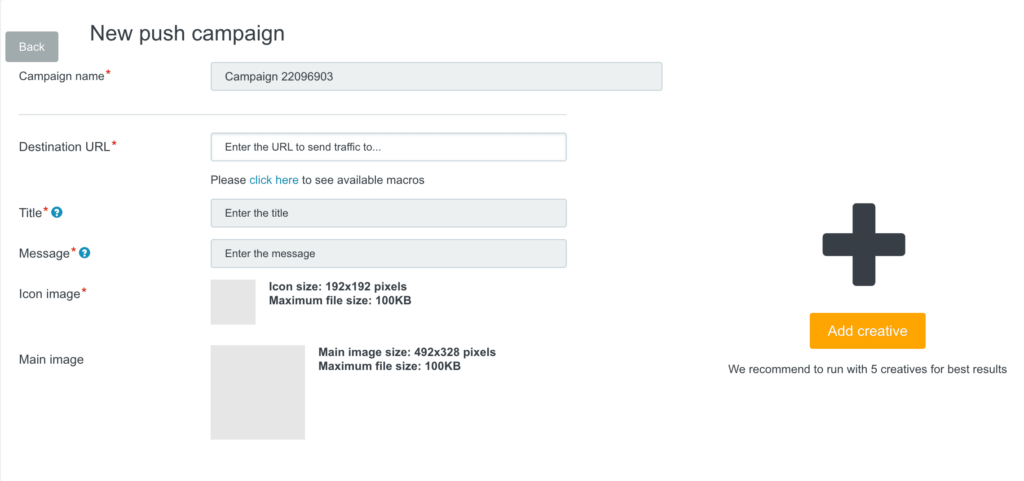Click the help icon next to Title

click(x=57, y=212)
